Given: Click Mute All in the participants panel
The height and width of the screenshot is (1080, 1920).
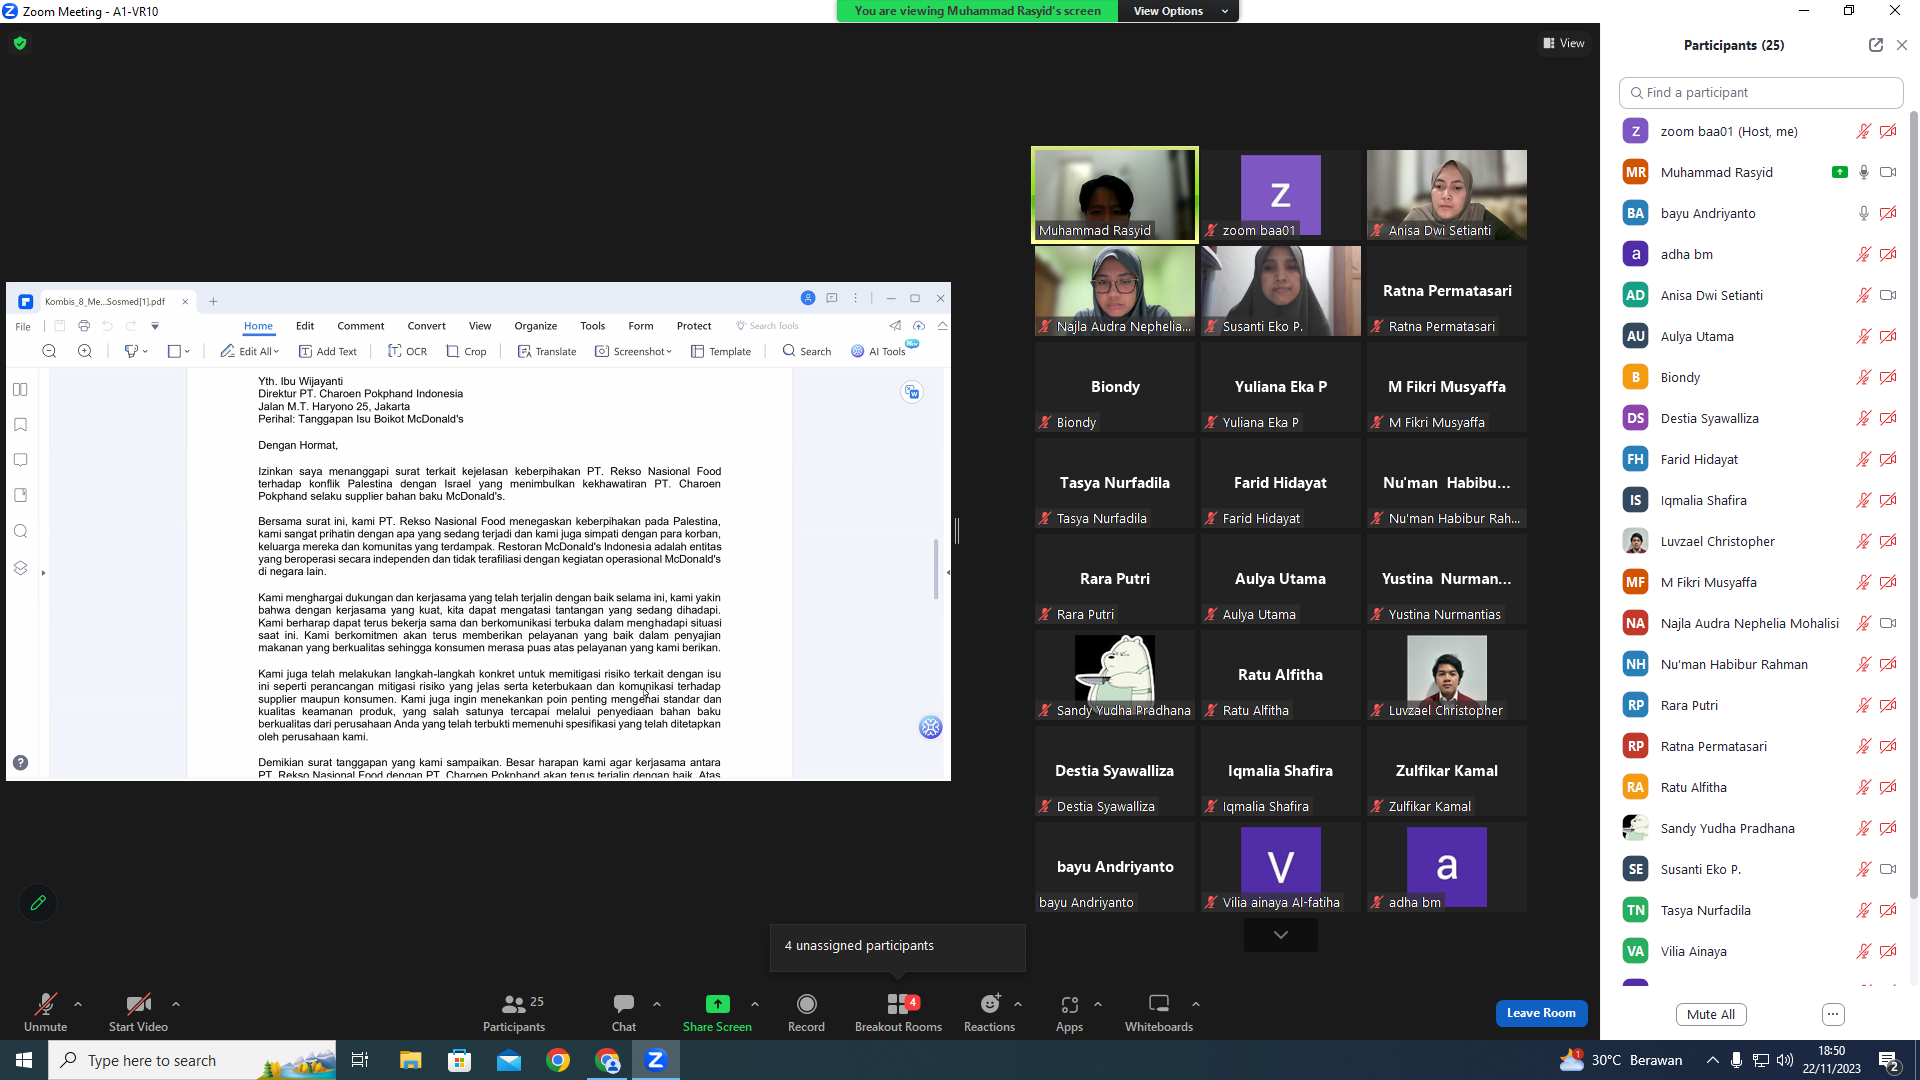Looking at the screenshot, I should tap(1711, 1014).
